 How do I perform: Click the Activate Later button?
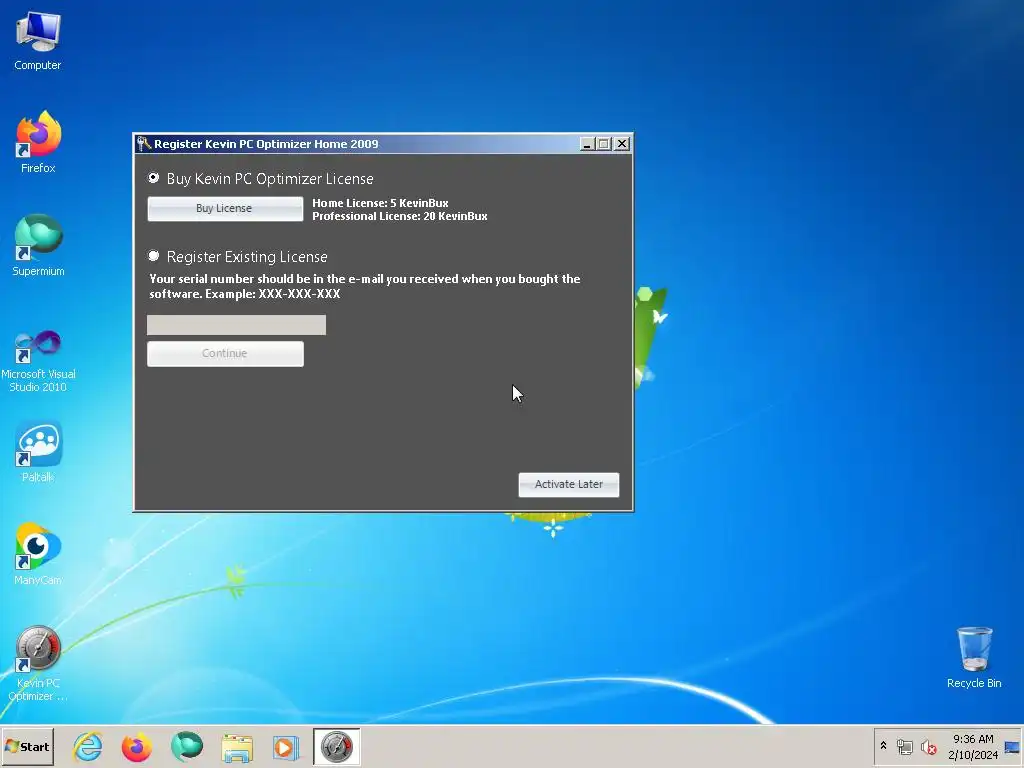[x=568, y=485]
